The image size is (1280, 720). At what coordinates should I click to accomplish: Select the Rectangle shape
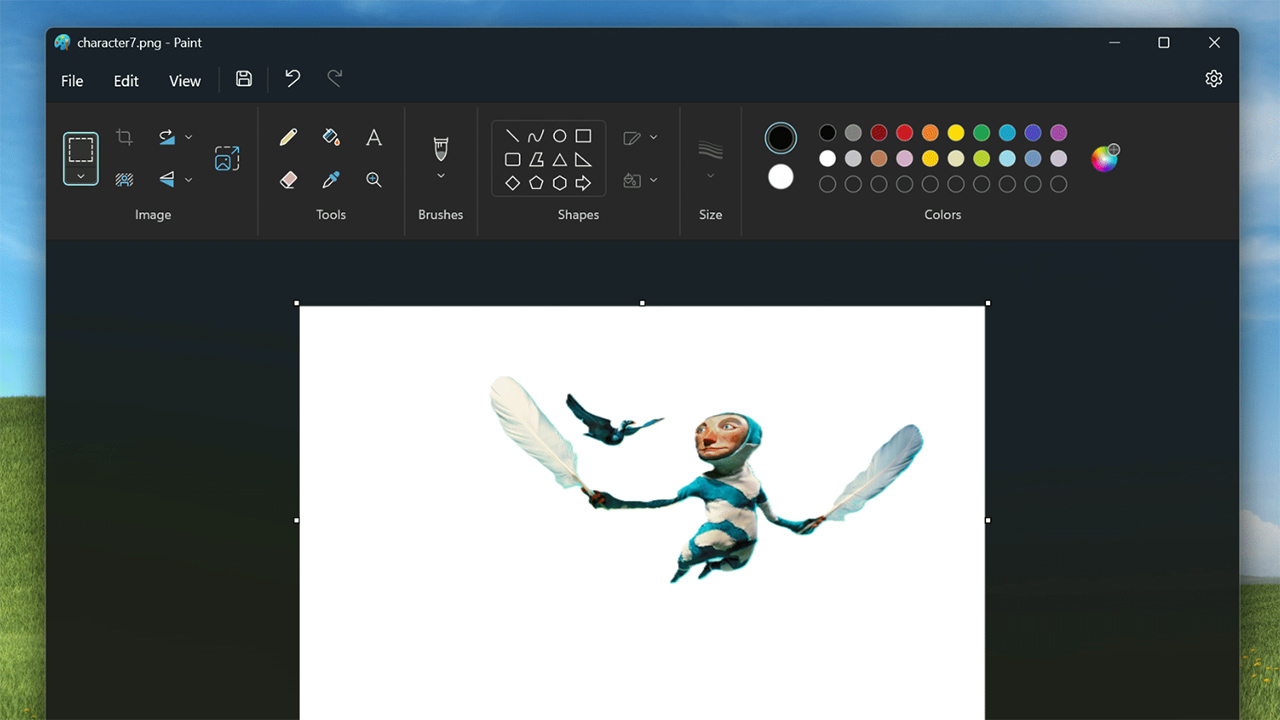583,136
